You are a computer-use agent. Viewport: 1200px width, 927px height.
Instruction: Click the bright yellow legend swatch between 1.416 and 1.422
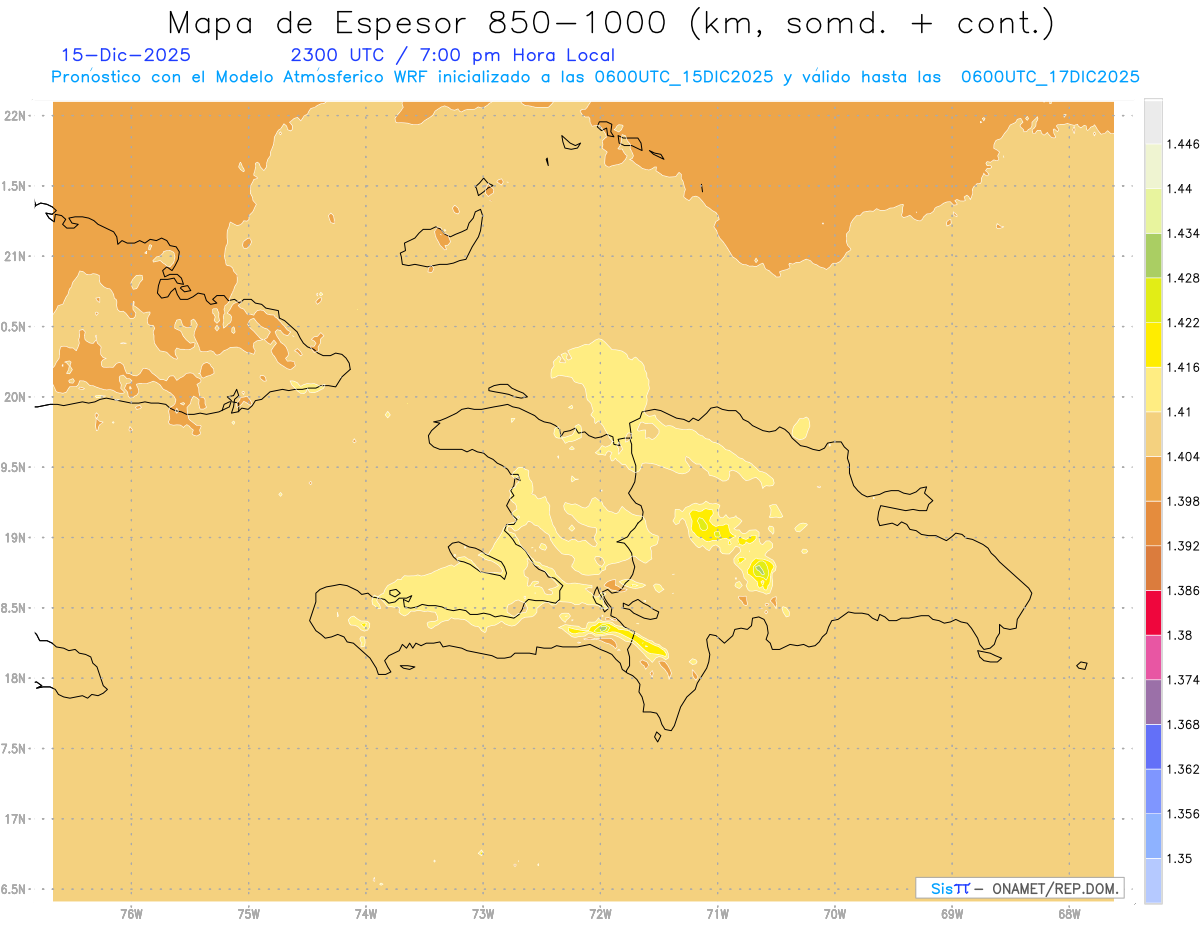tap(1153, 345)
